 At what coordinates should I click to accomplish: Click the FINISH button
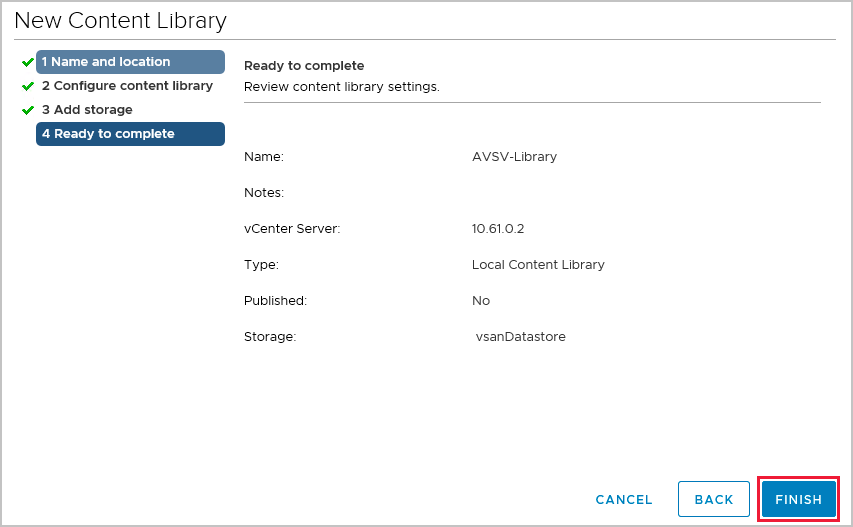click(x=798, y=499)
